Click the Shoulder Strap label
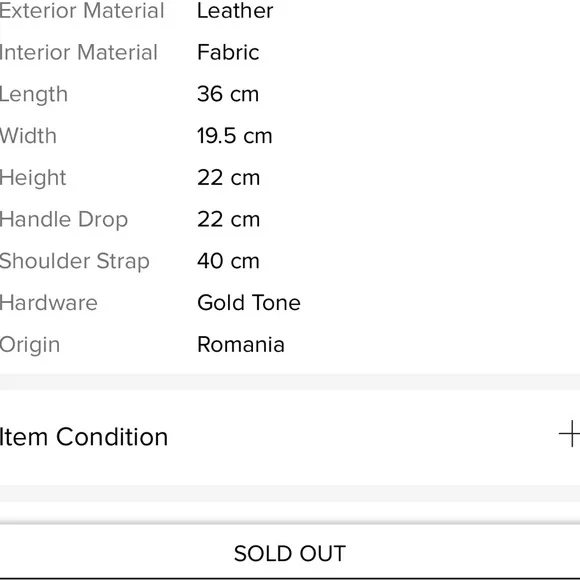 tap(74, 262)
